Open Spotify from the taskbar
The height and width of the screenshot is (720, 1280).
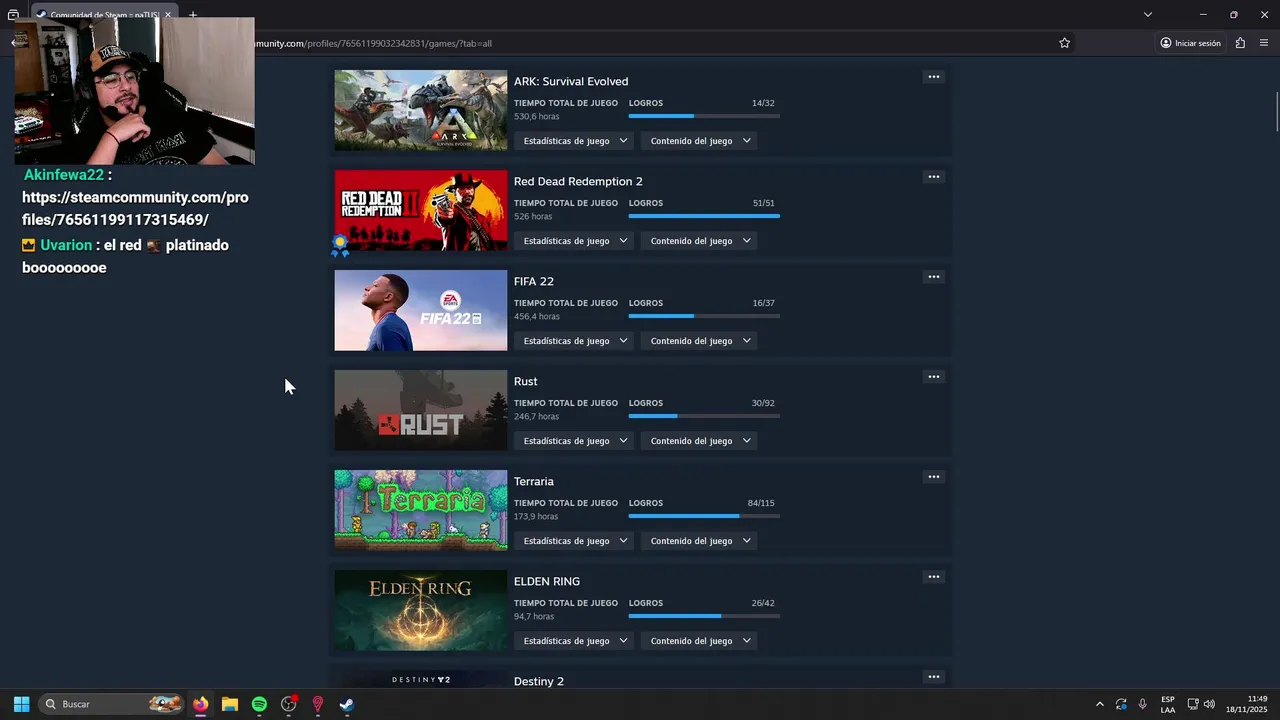tap(259, 704)
